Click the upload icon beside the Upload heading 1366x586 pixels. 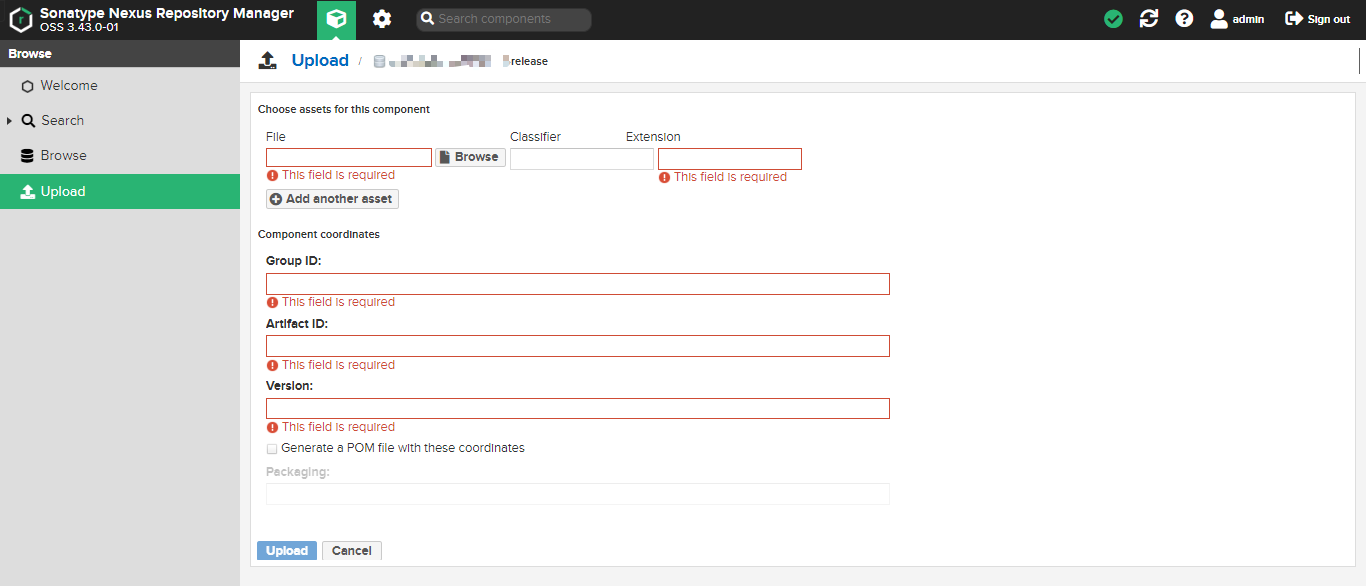[x=268, y=61]
